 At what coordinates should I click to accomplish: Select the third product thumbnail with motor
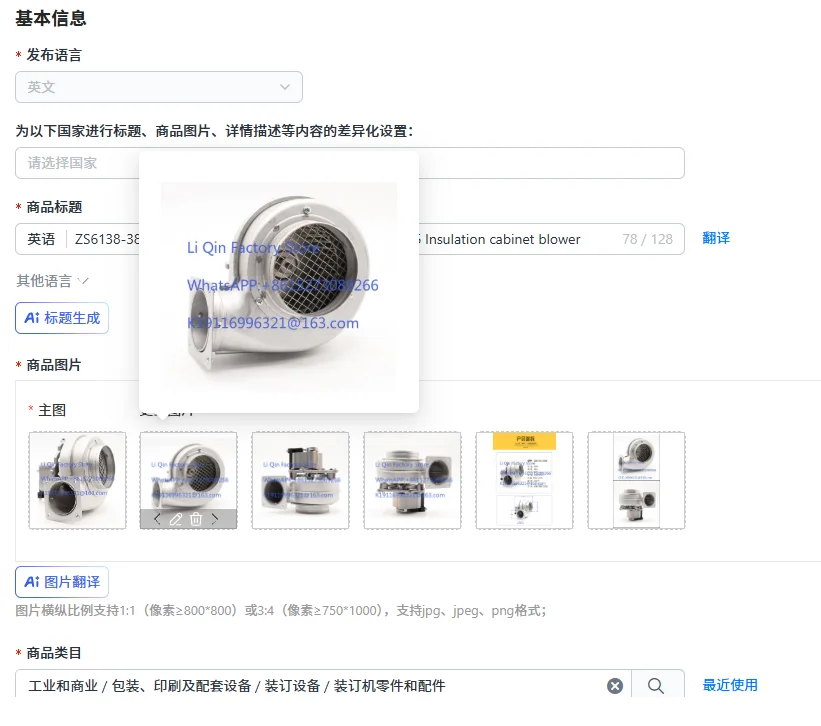[x=301, y=481]
